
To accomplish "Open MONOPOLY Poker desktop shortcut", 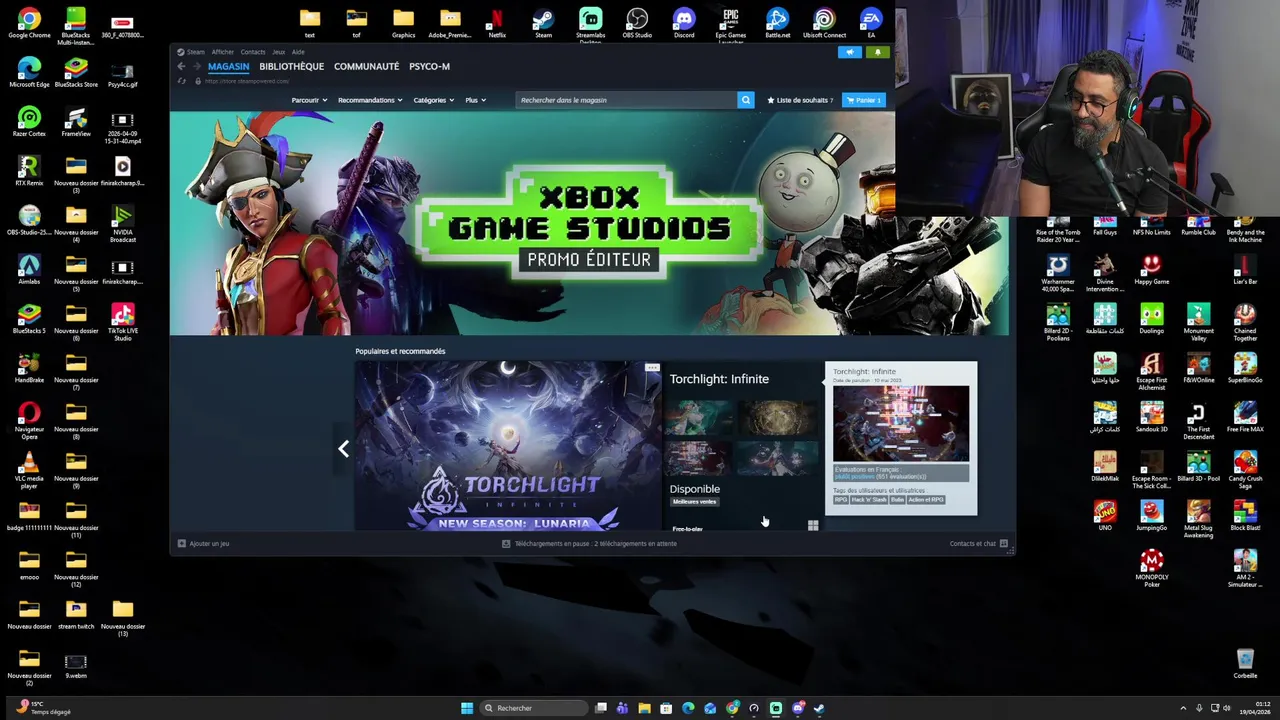I will (x=1152, y=567).
